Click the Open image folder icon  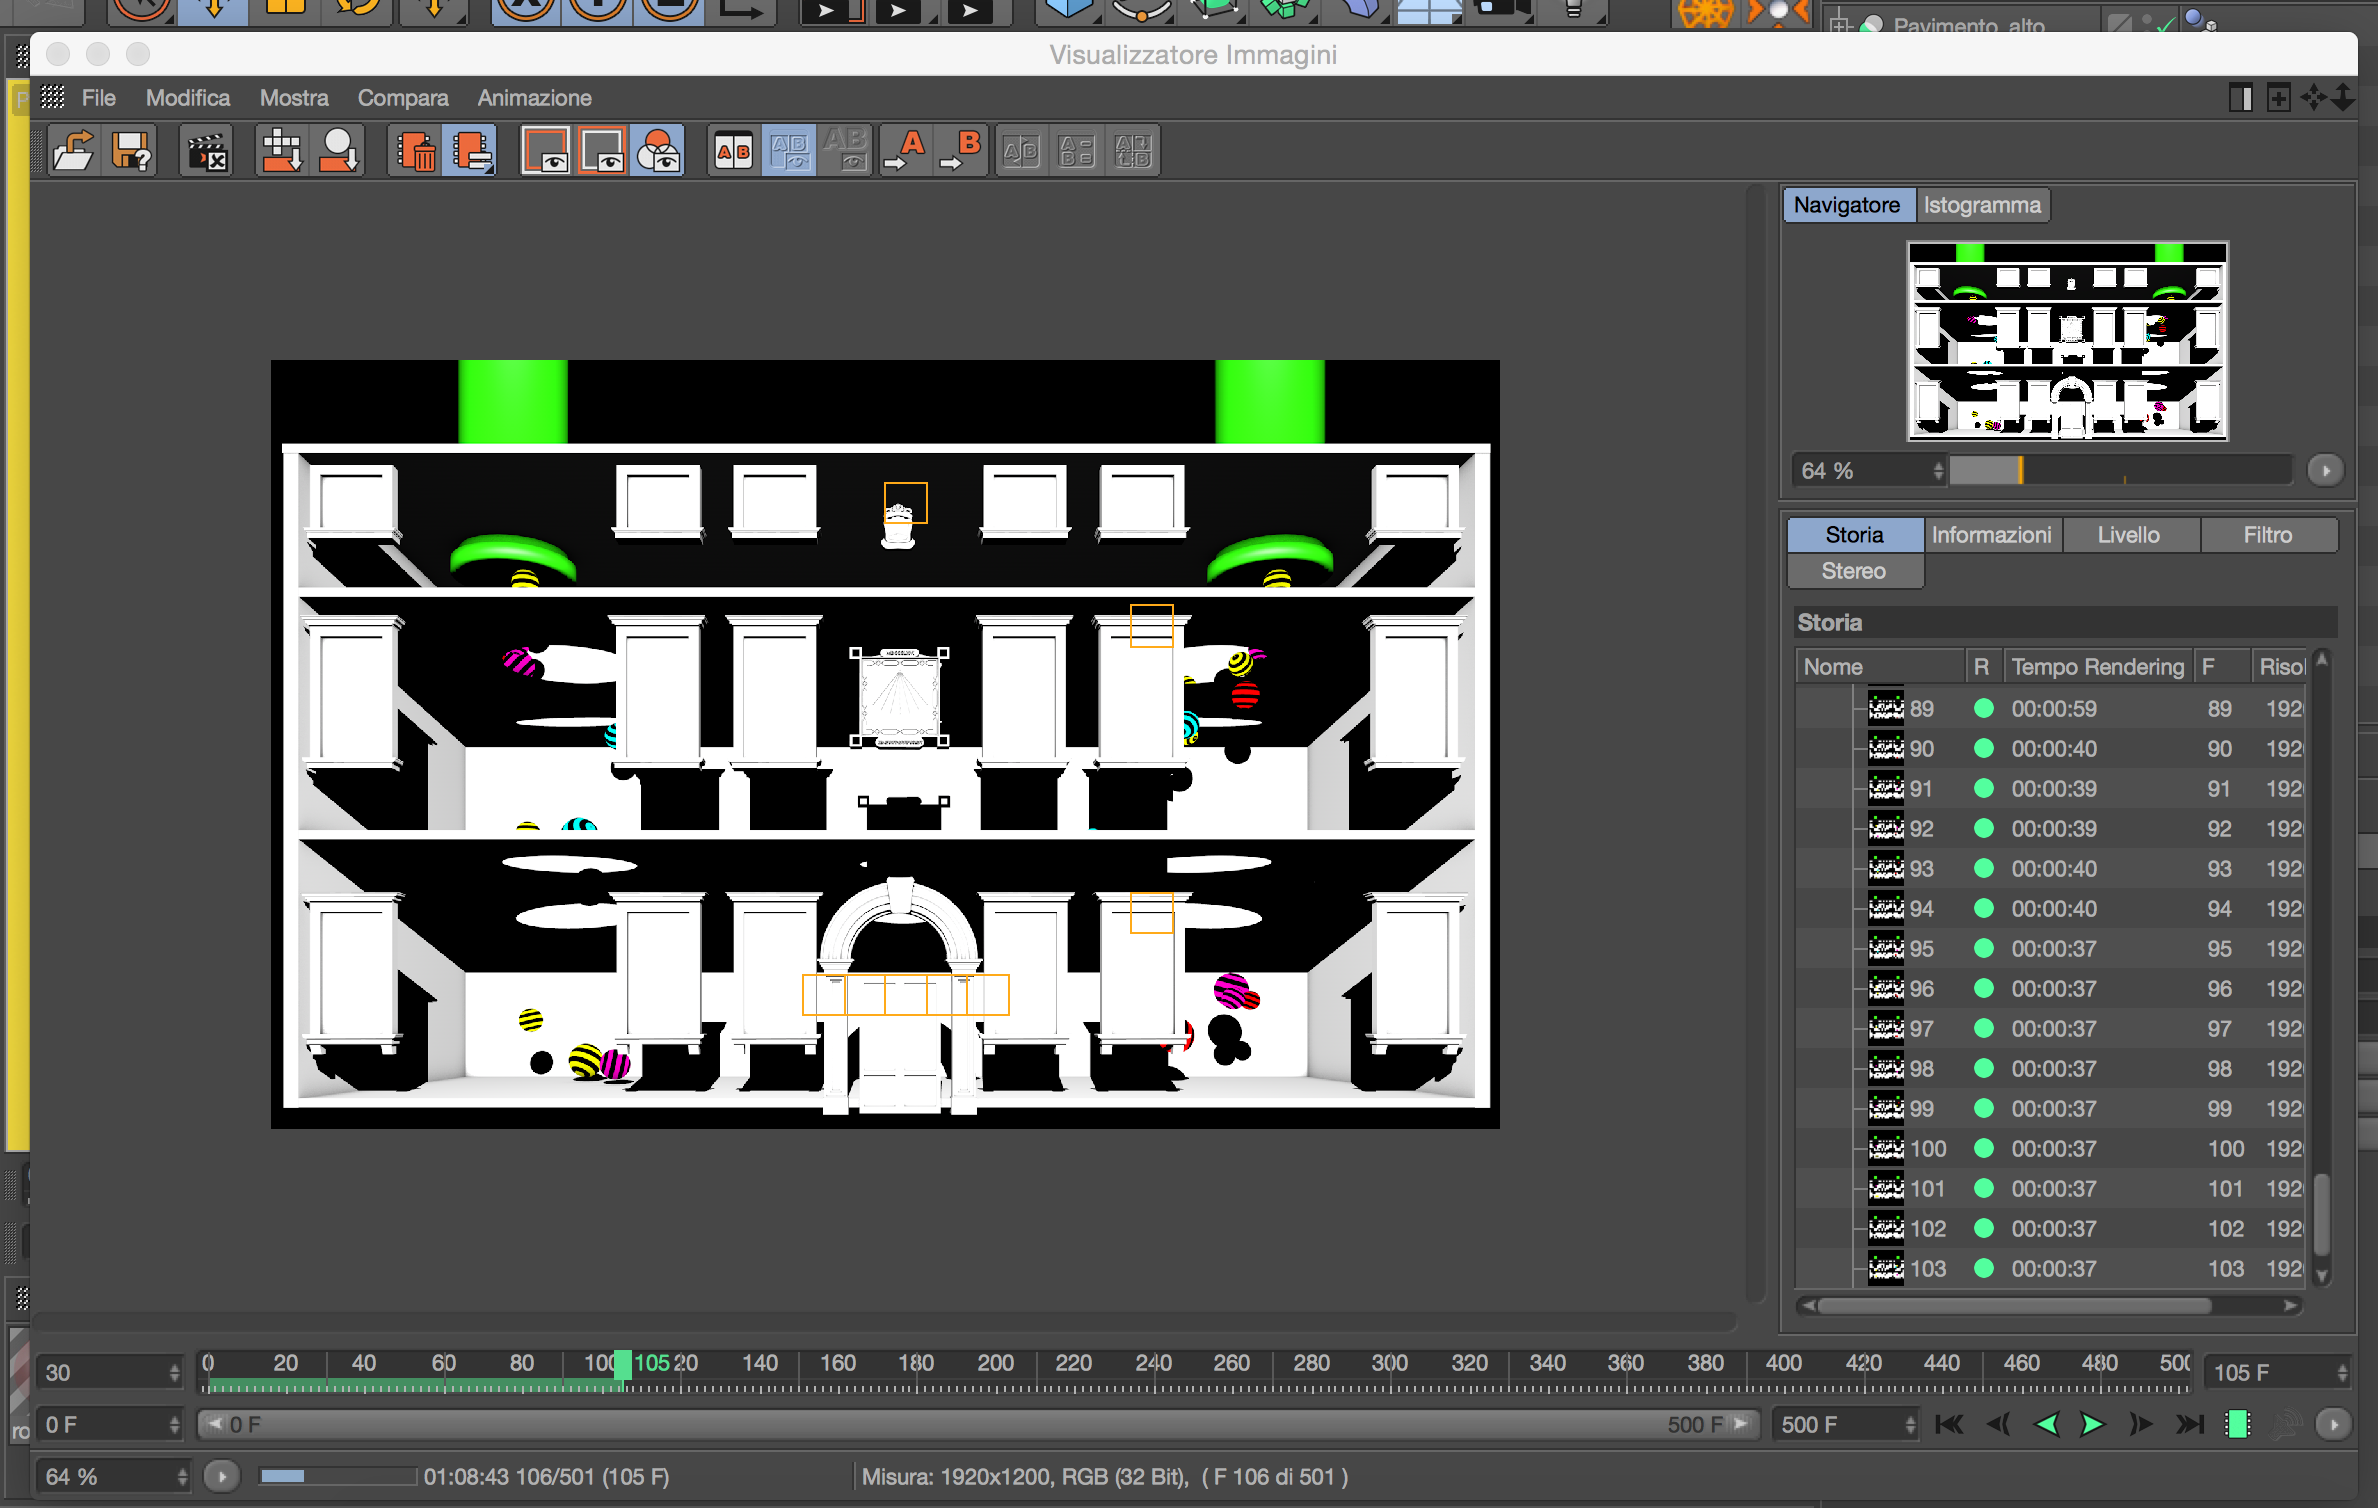click(x=73, y=151)
